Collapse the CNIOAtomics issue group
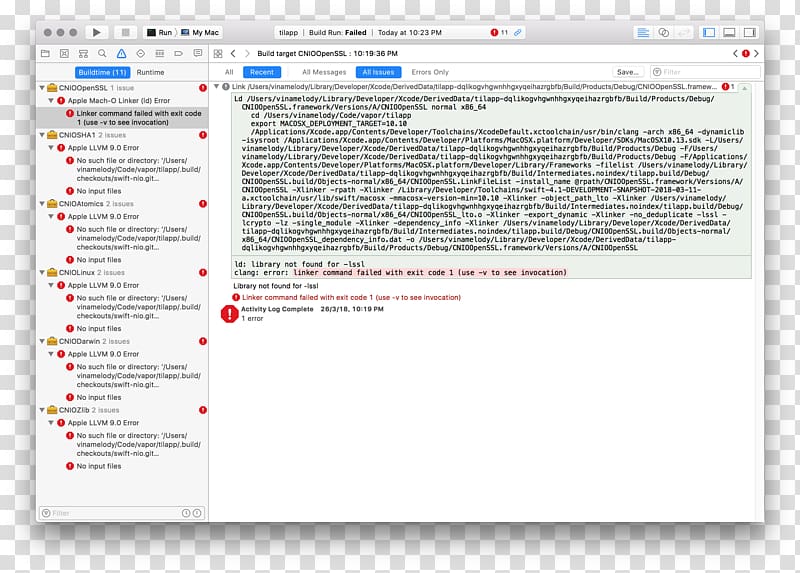 coord(42,204)
